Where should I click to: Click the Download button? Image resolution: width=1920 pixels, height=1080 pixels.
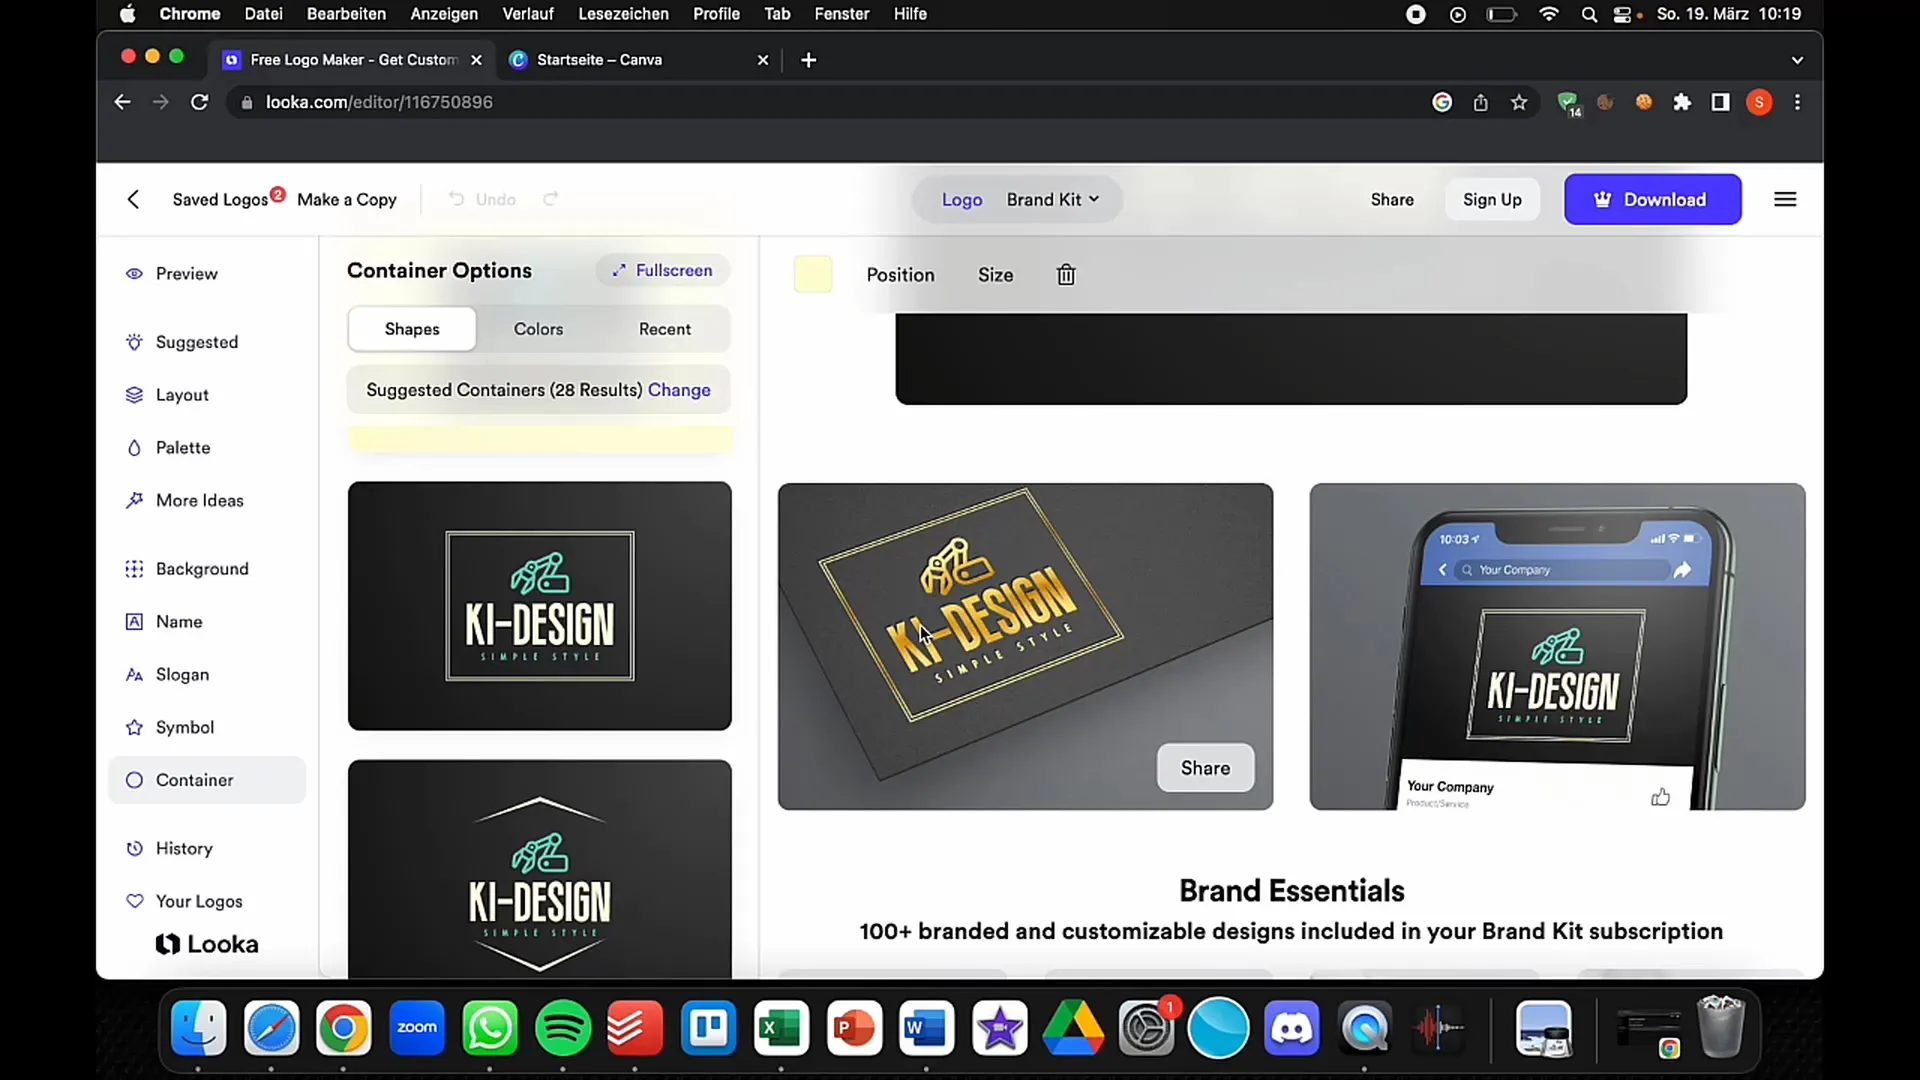1652,199
